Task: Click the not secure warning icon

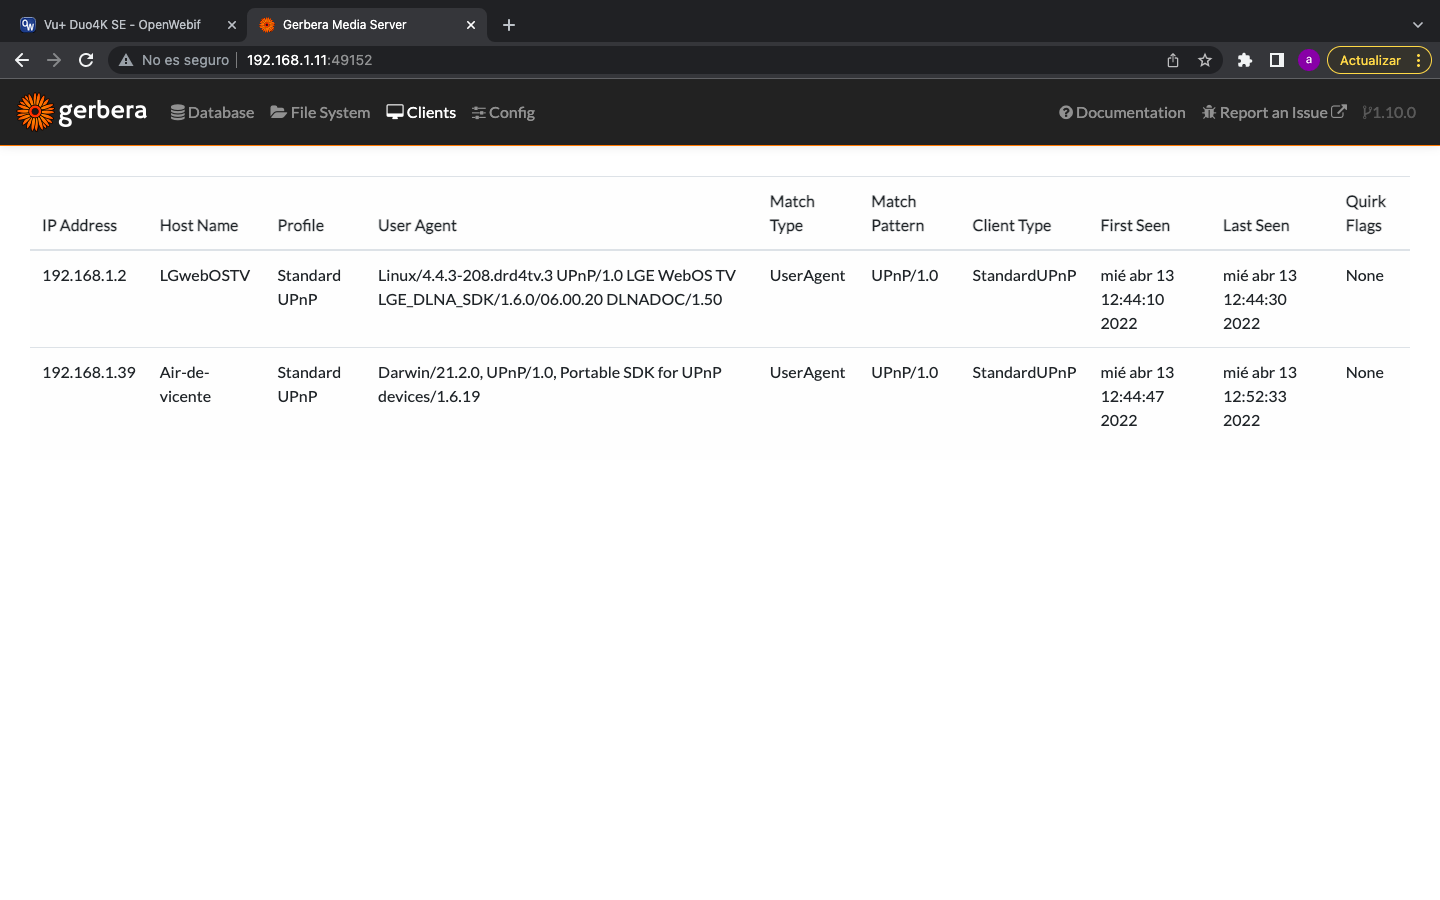Action: click(x=126, y=60)
